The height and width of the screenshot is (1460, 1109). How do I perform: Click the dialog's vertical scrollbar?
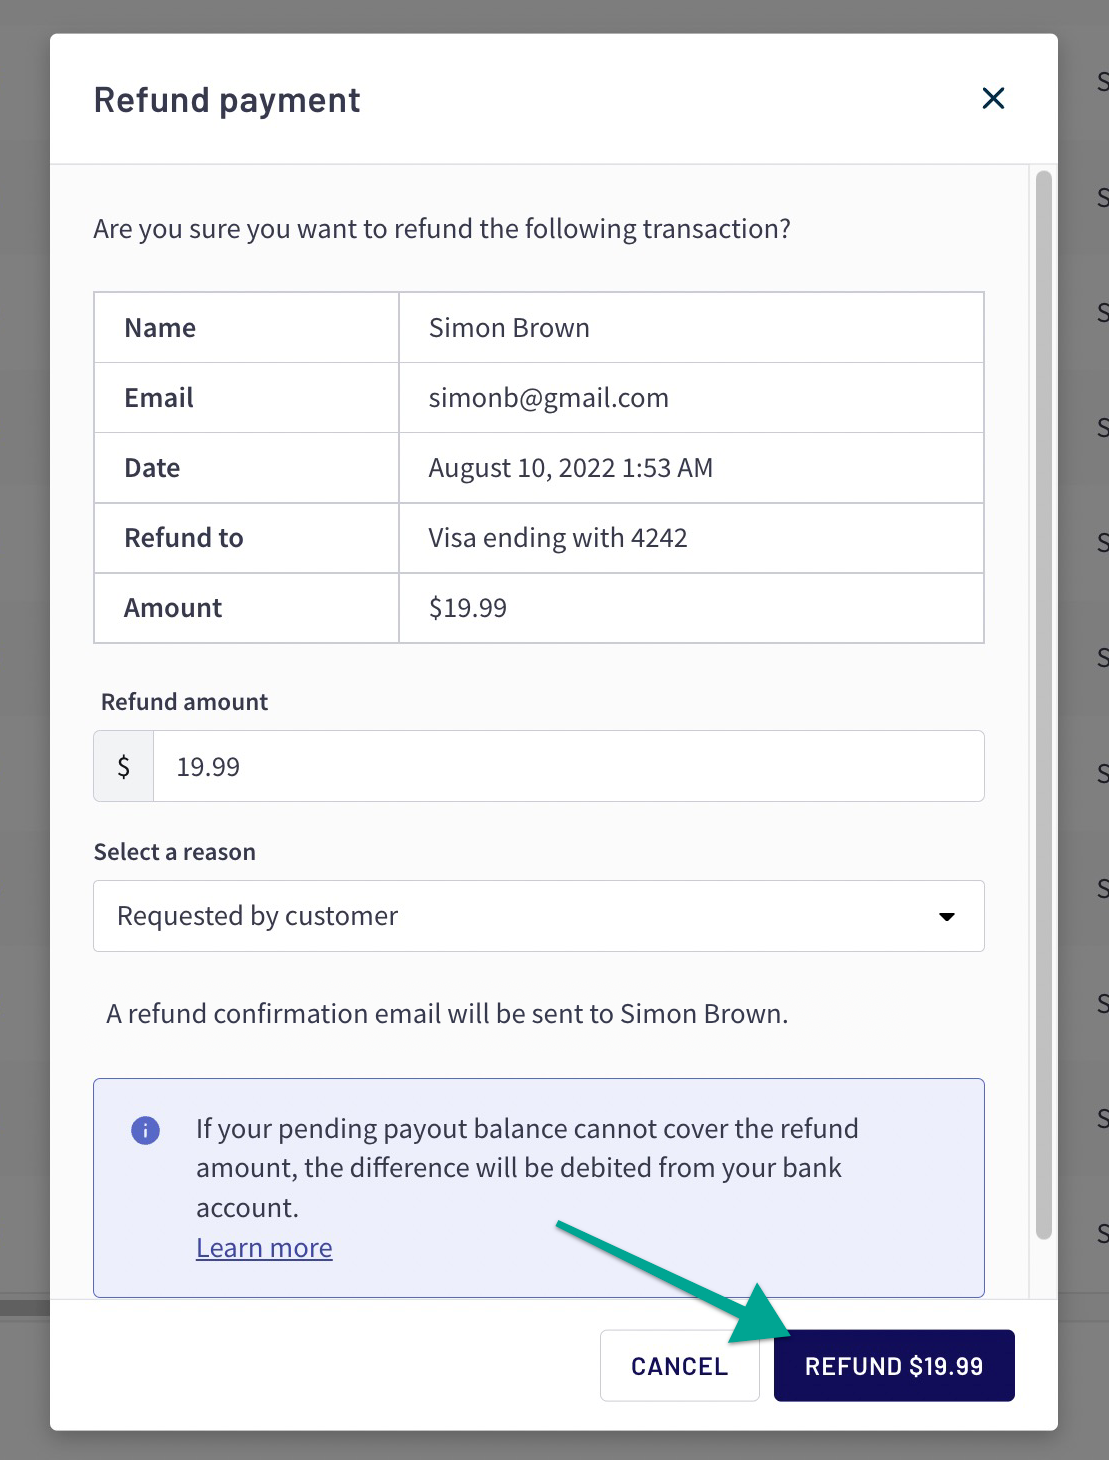tap(1043, 705)
